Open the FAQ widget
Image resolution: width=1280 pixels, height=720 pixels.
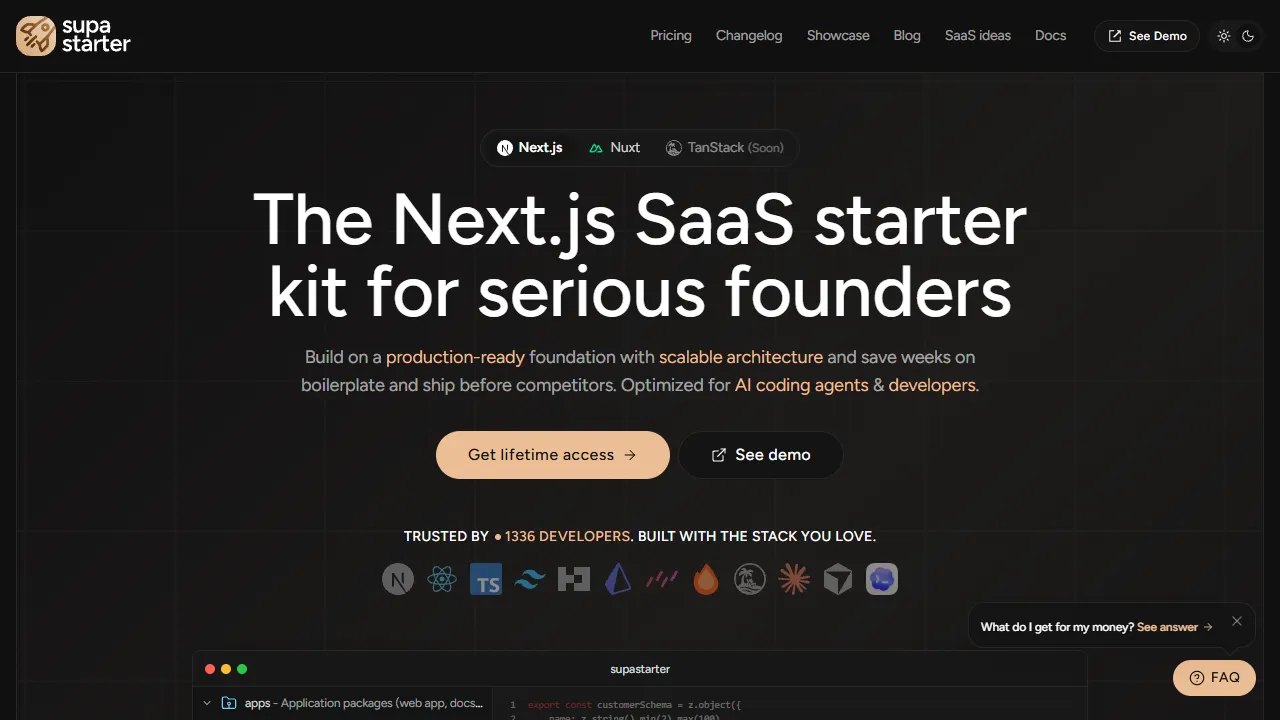click(1214, 677)
